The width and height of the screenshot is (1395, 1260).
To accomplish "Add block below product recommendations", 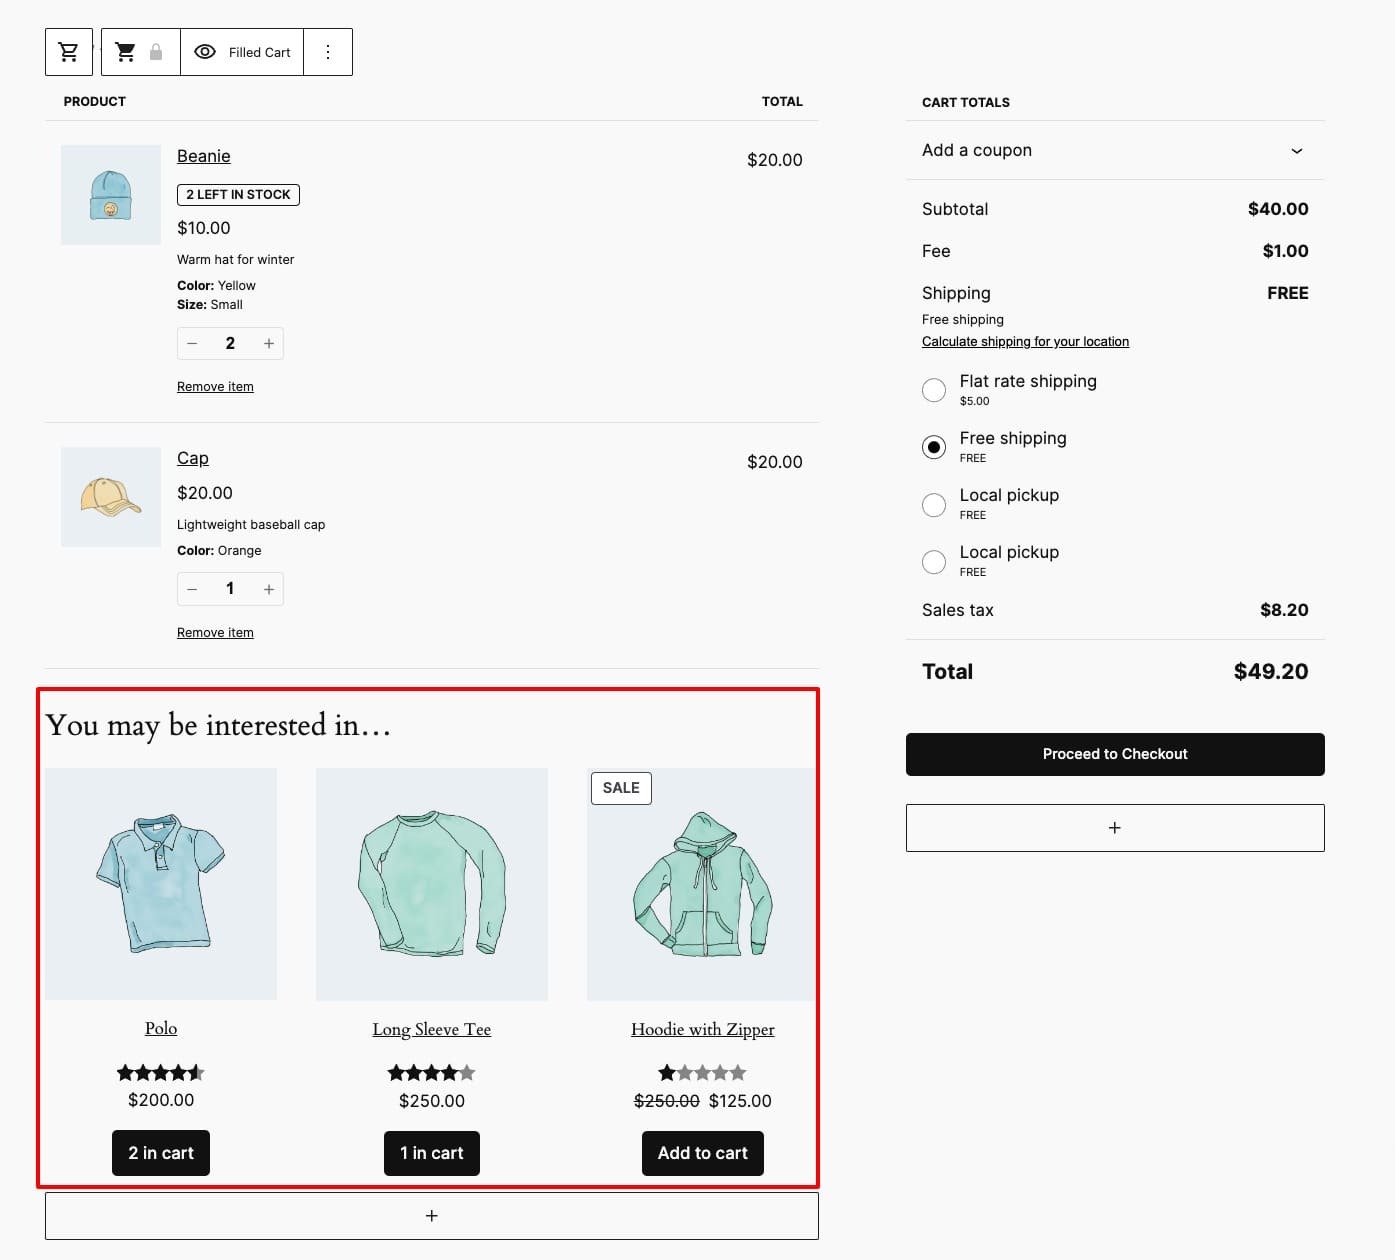I will pyautogui.click(x=431, y=1216).
